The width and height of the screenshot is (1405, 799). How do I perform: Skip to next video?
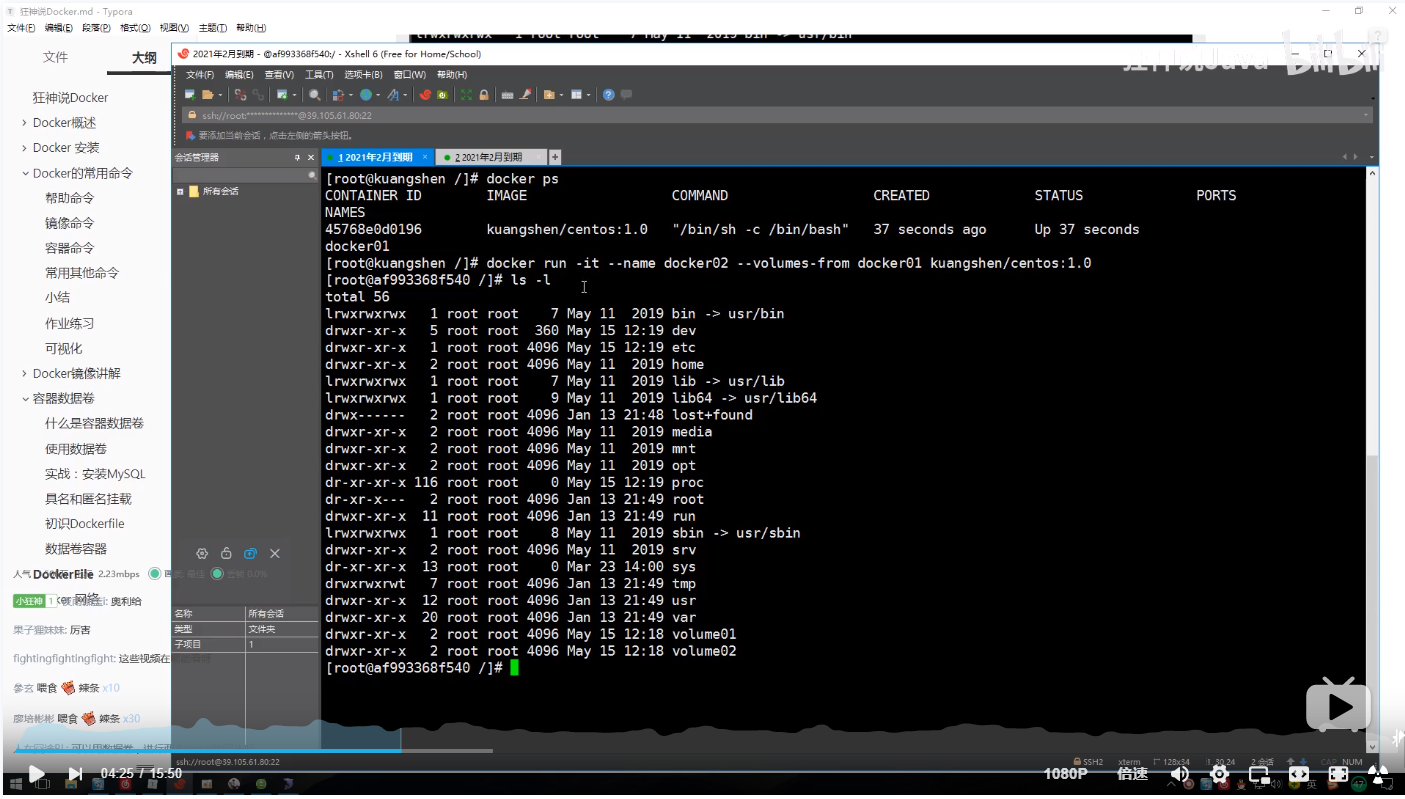tap(75, 773)
